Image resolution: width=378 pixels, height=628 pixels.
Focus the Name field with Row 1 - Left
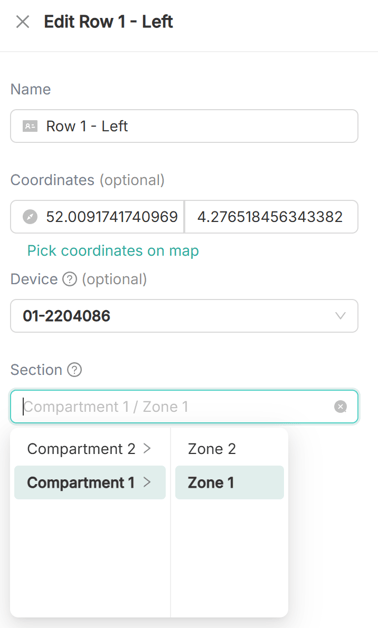tap(184, 126)
